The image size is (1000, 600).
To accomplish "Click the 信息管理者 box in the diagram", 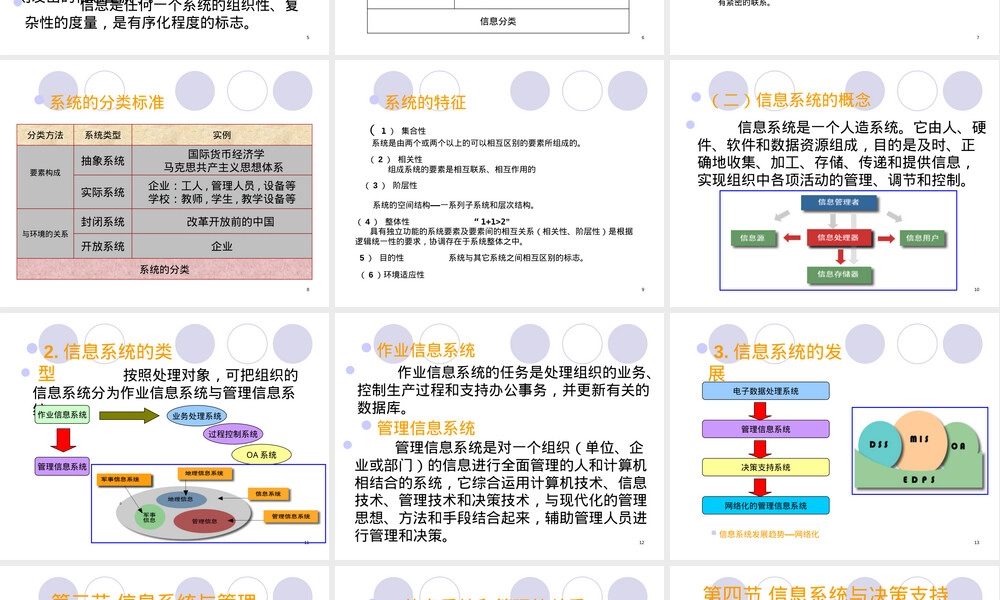I will [839, 202].
